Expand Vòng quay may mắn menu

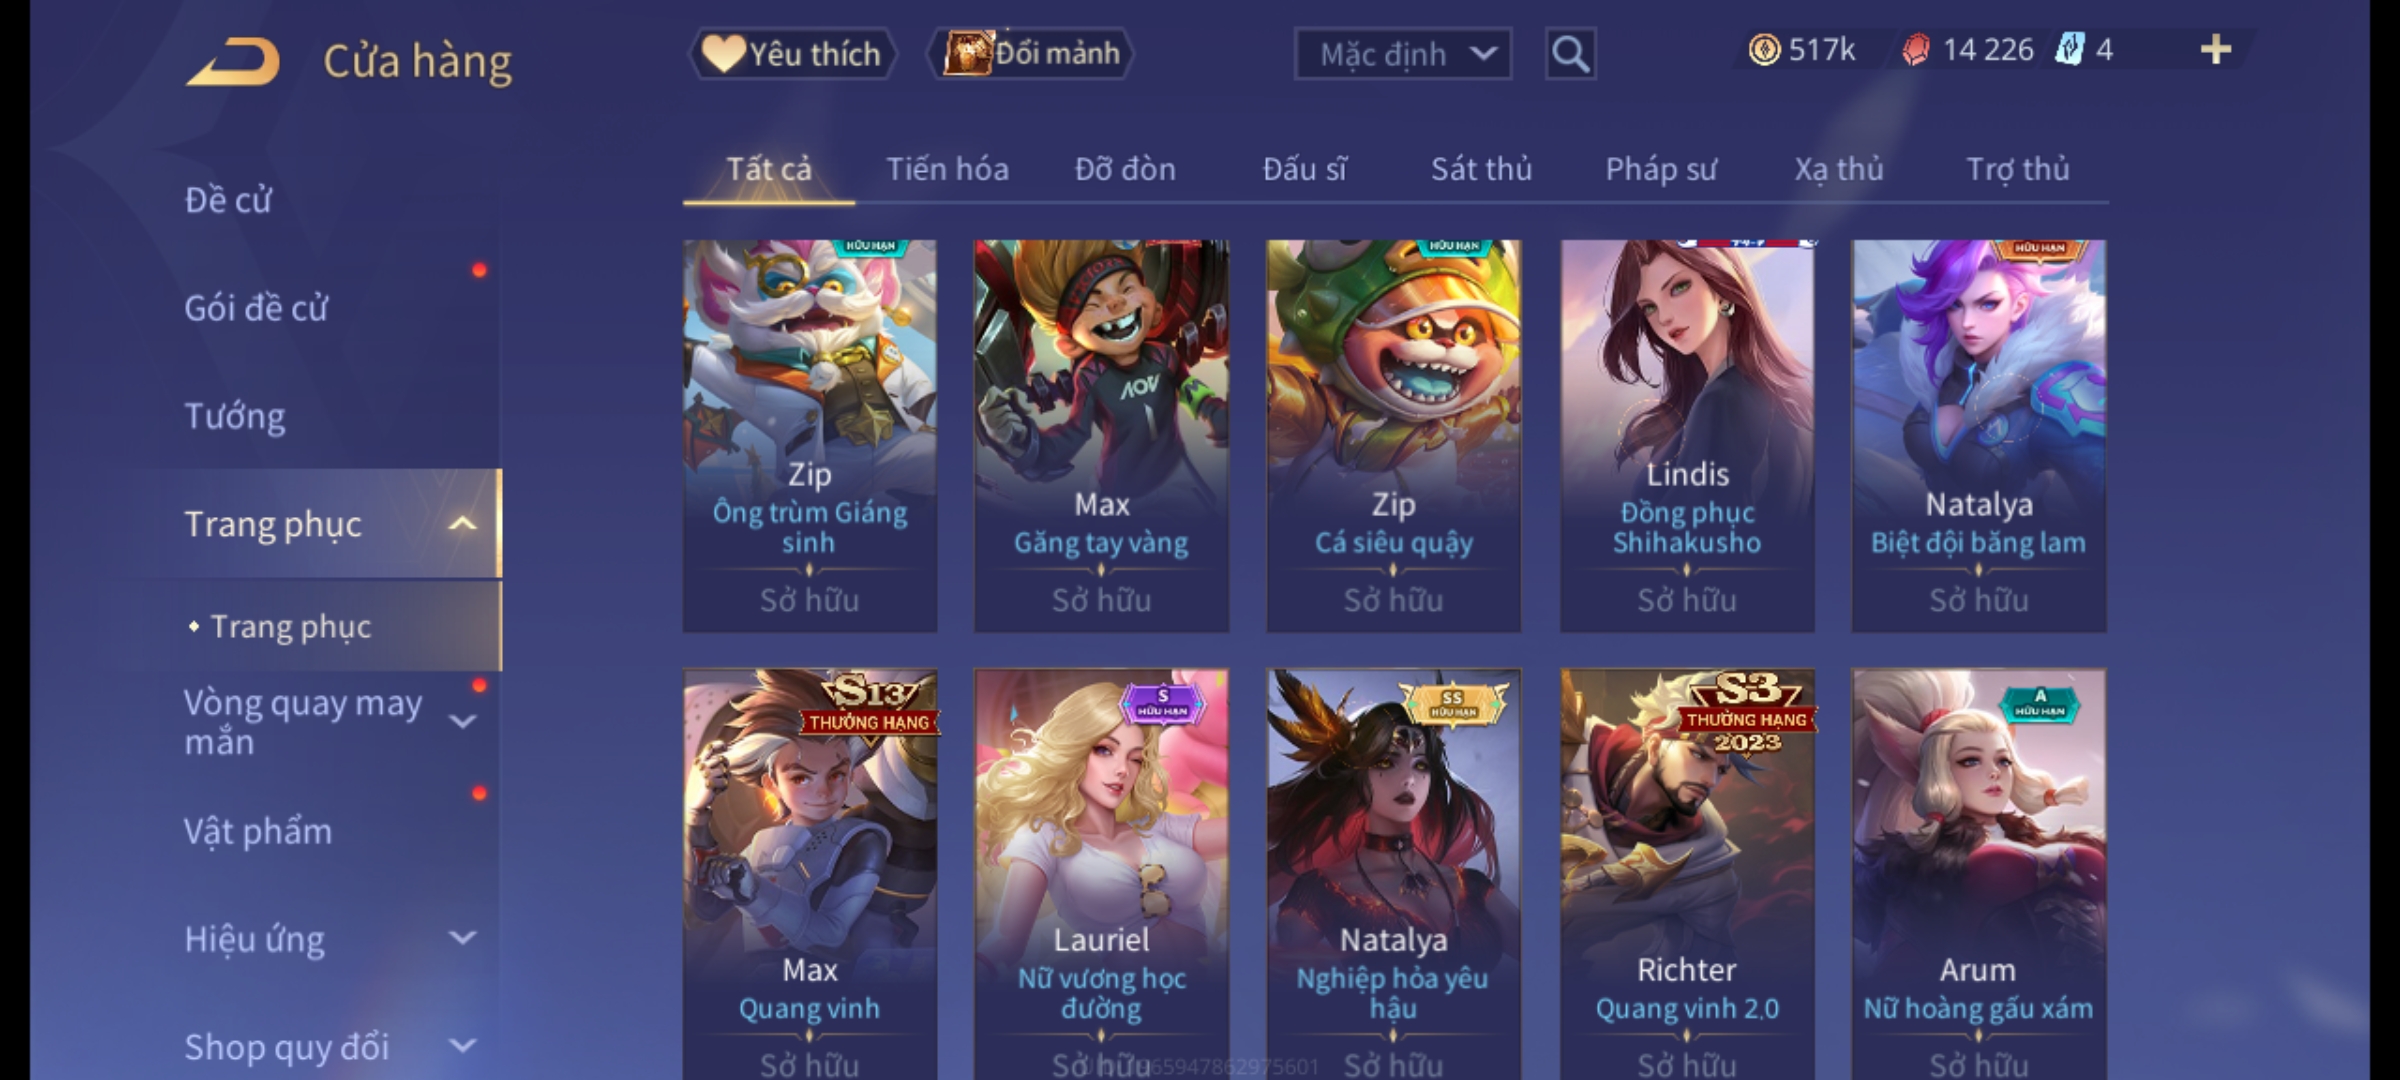tap(462, 721)
